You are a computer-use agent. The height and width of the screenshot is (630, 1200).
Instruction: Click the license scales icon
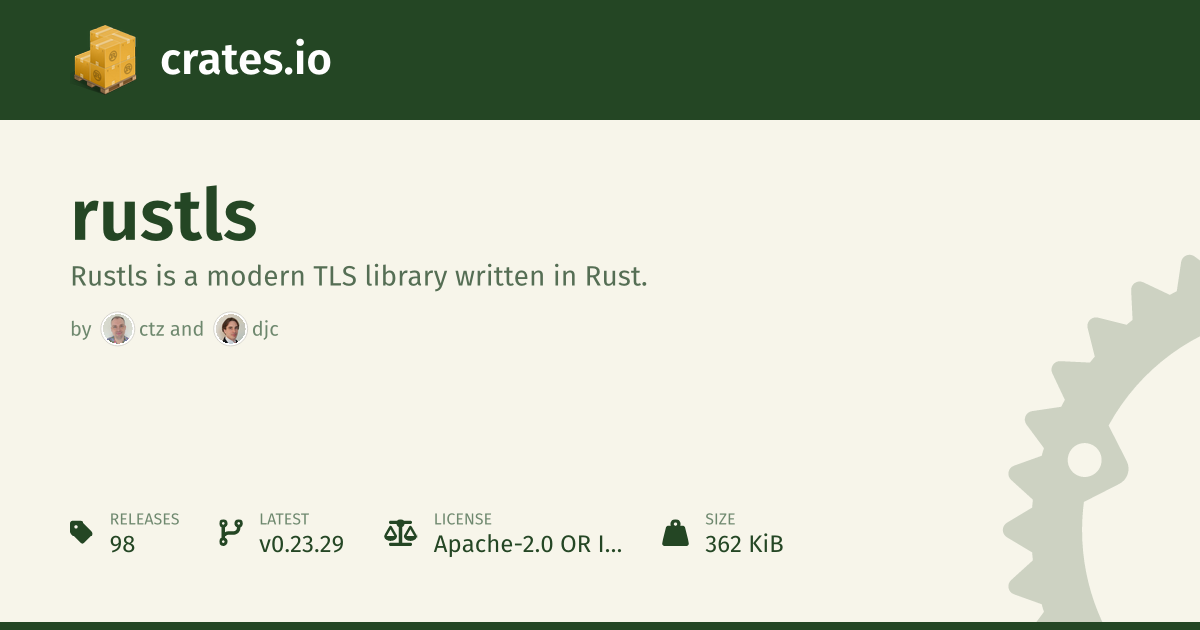coord(400,532)
